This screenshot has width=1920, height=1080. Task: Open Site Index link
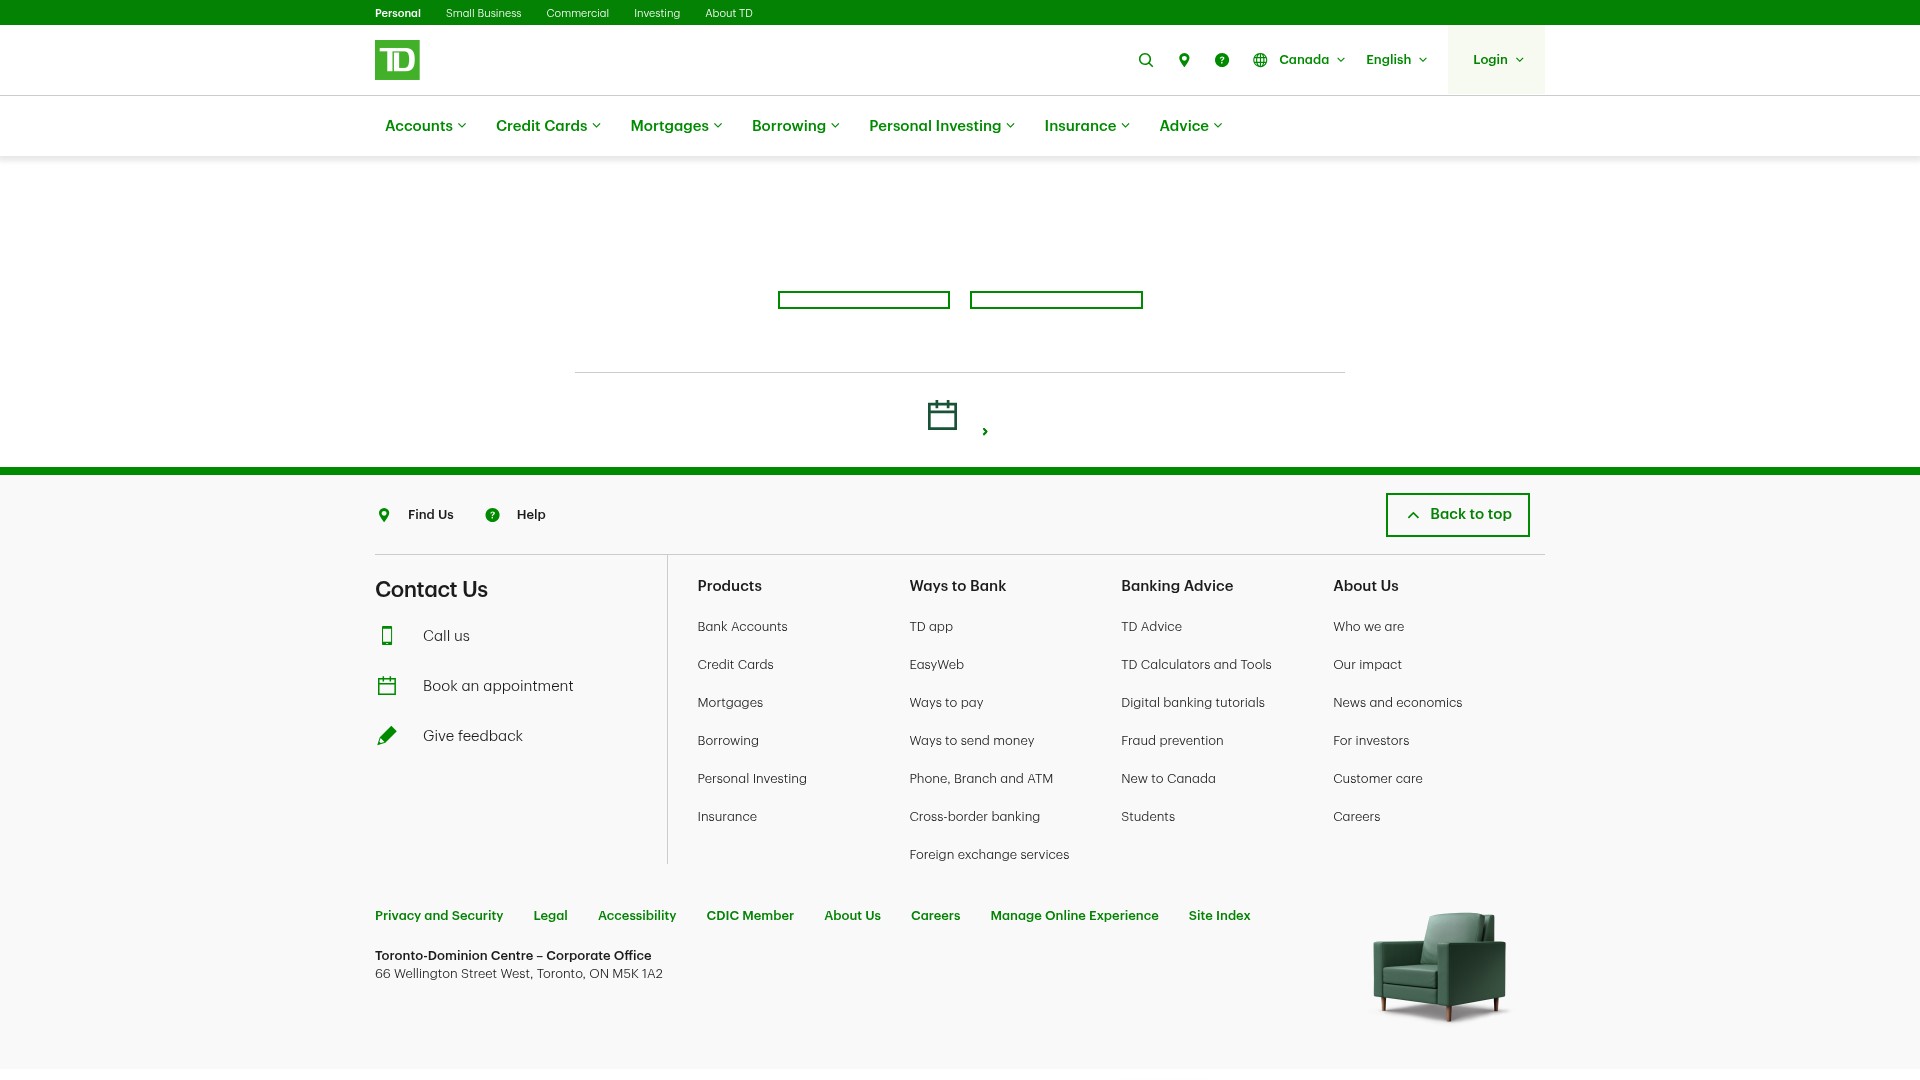tap(1219, 916)
